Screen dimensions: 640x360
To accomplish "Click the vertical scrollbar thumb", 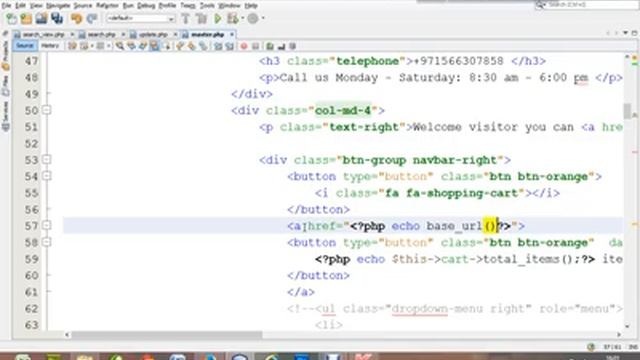I will [x=627, y=111].
